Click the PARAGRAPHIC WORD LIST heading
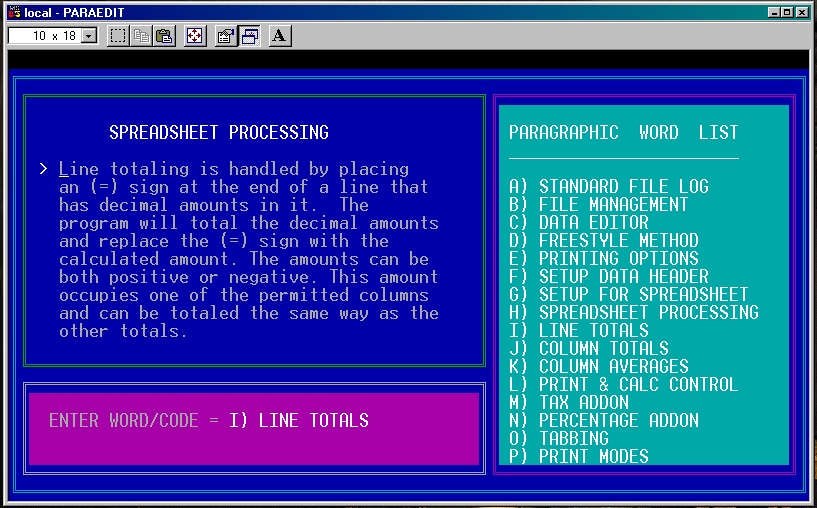The image size is (817, 508). (x=624, y=132)
